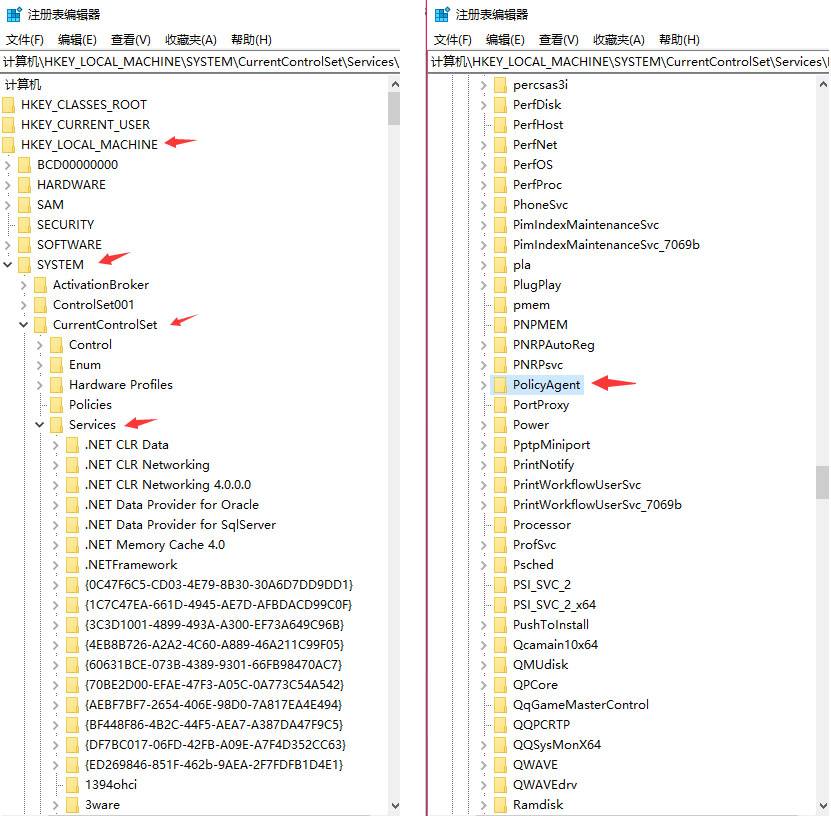Open the 文件(F) menu

tap(23, 39)
